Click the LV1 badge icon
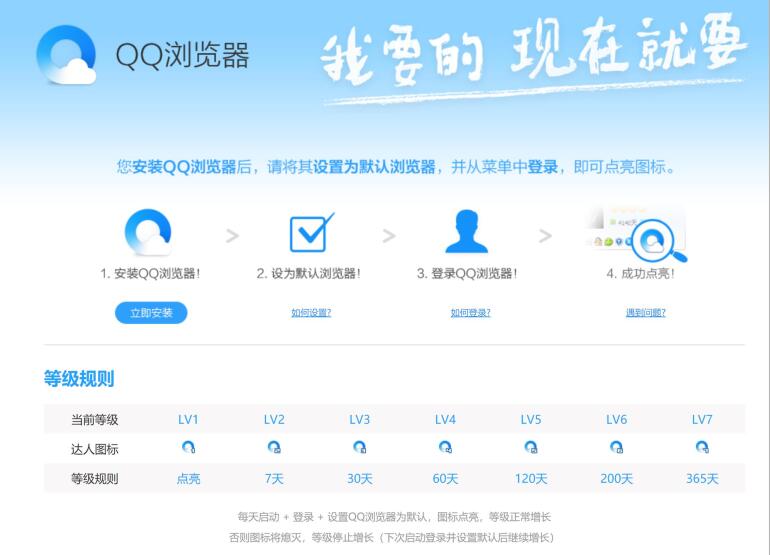 click(189, 447)
